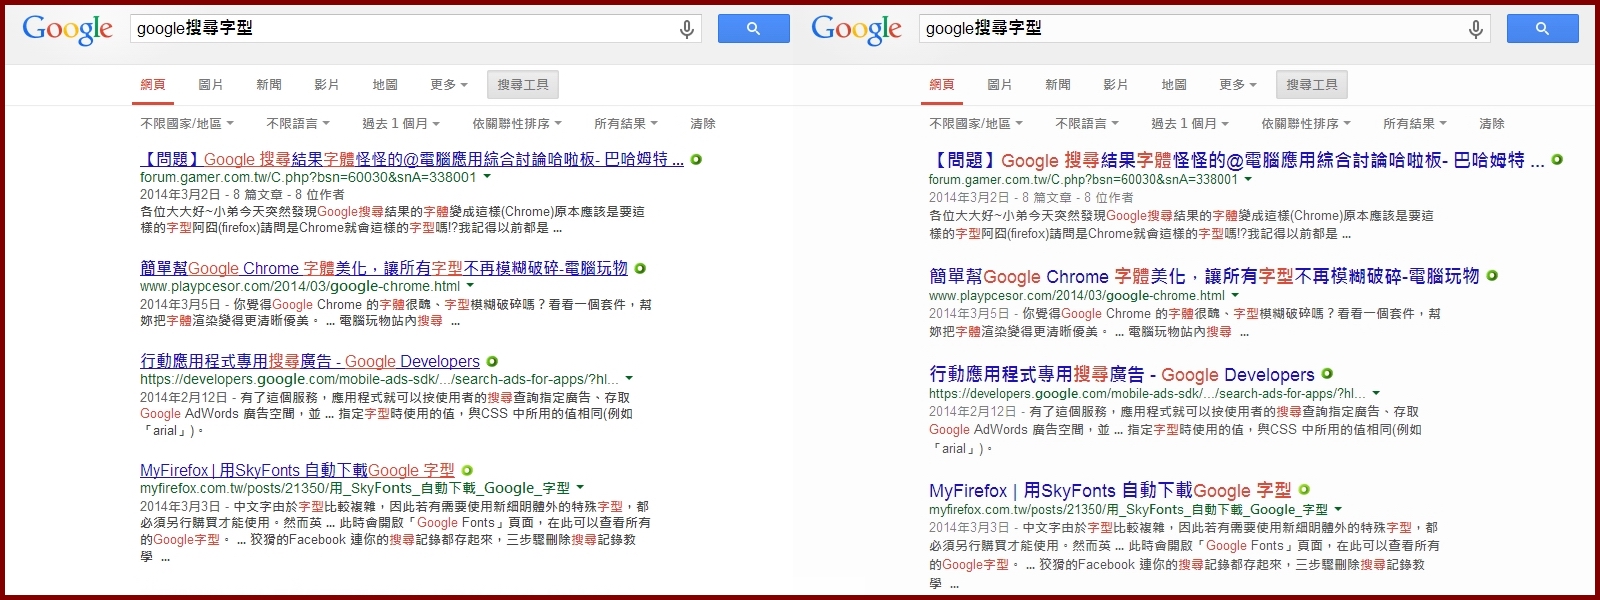
Task: Select the 新聞 tab in left window
Action: [269, 85]
